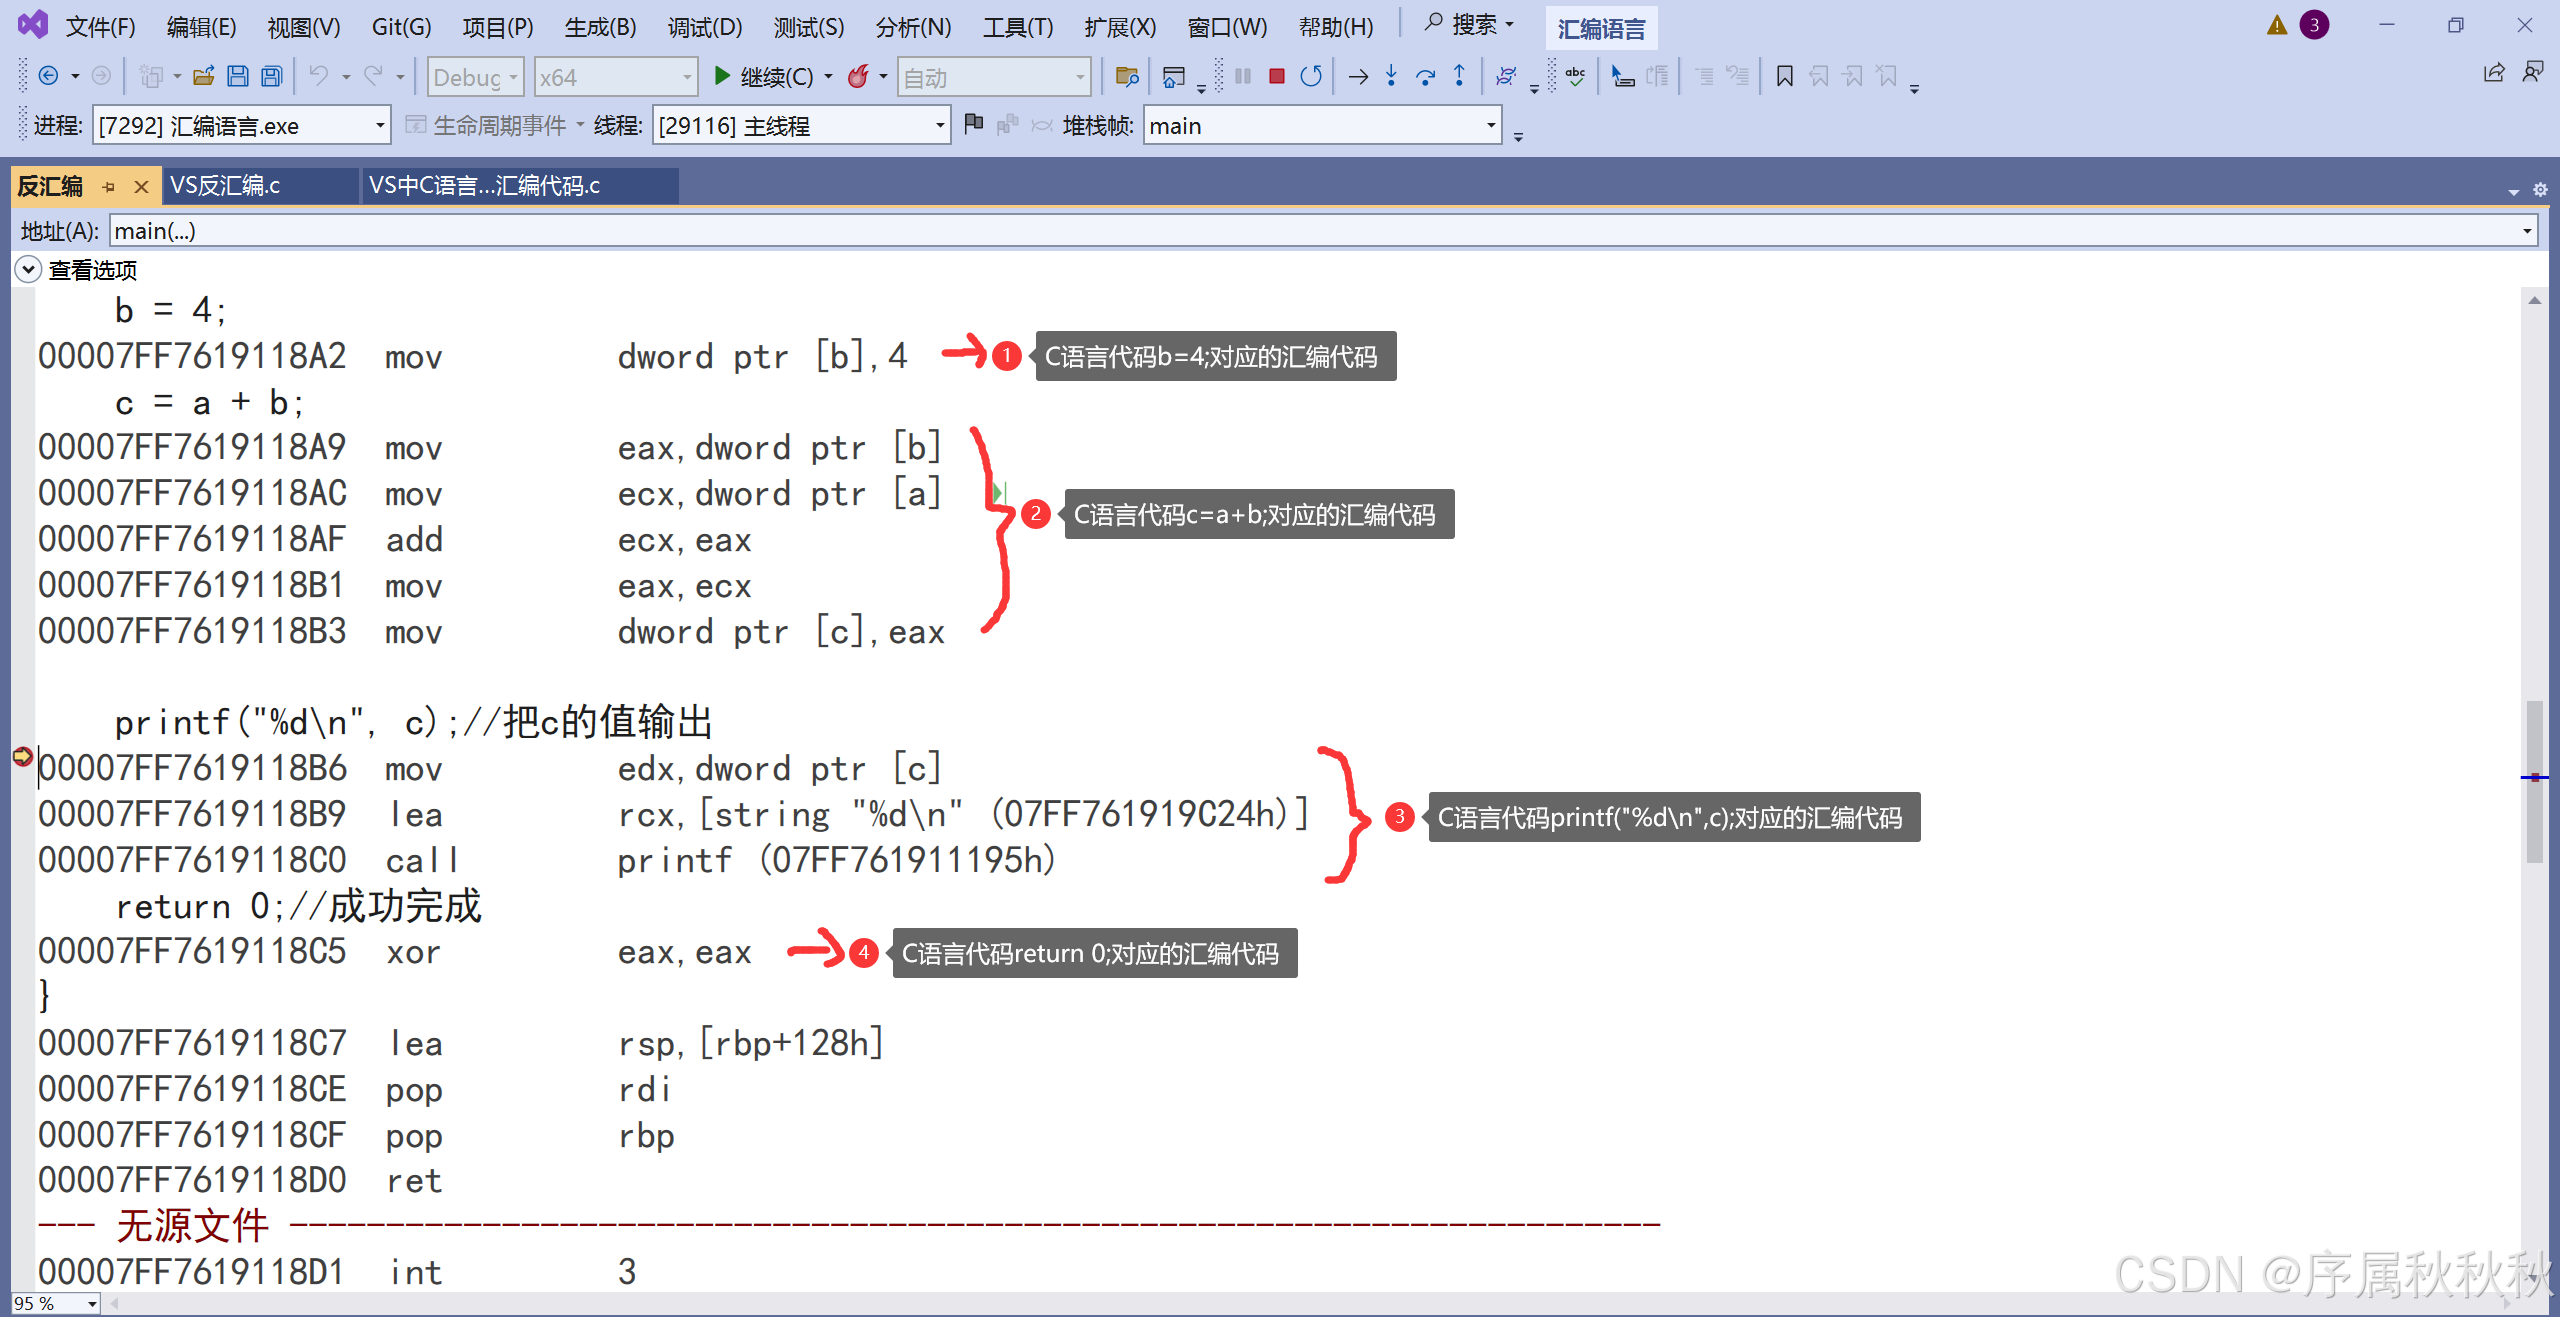Click the Step Over icon
Viewport: 2560px width, 1317px height.
[1426, 76]
